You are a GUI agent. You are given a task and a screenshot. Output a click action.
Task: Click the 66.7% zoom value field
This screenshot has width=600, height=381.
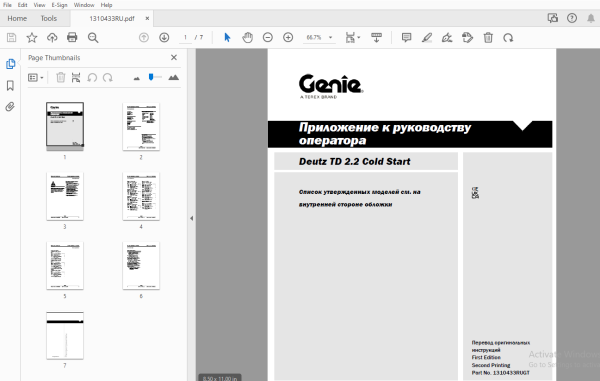click(x=314, y=37)
